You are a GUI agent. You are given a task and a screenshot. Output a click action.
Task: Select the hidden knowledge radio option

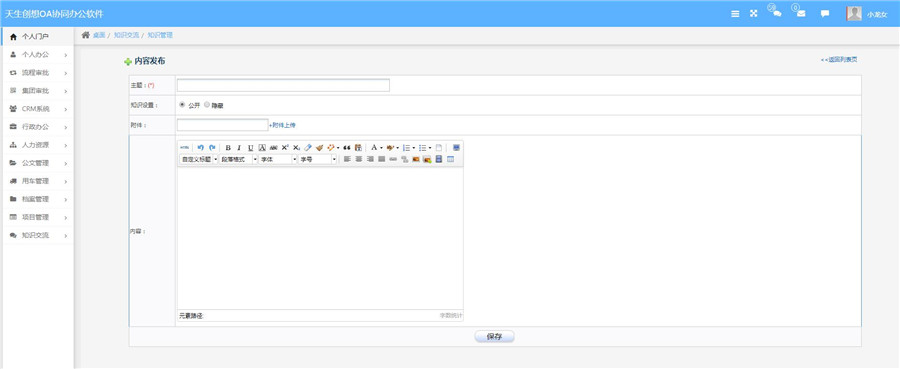(x=207, y=105)
